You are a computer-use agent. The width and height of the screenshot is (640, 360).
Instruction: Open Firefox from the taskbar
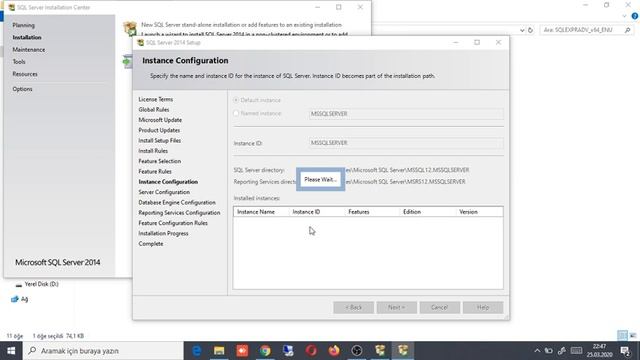tap(334, 351)
